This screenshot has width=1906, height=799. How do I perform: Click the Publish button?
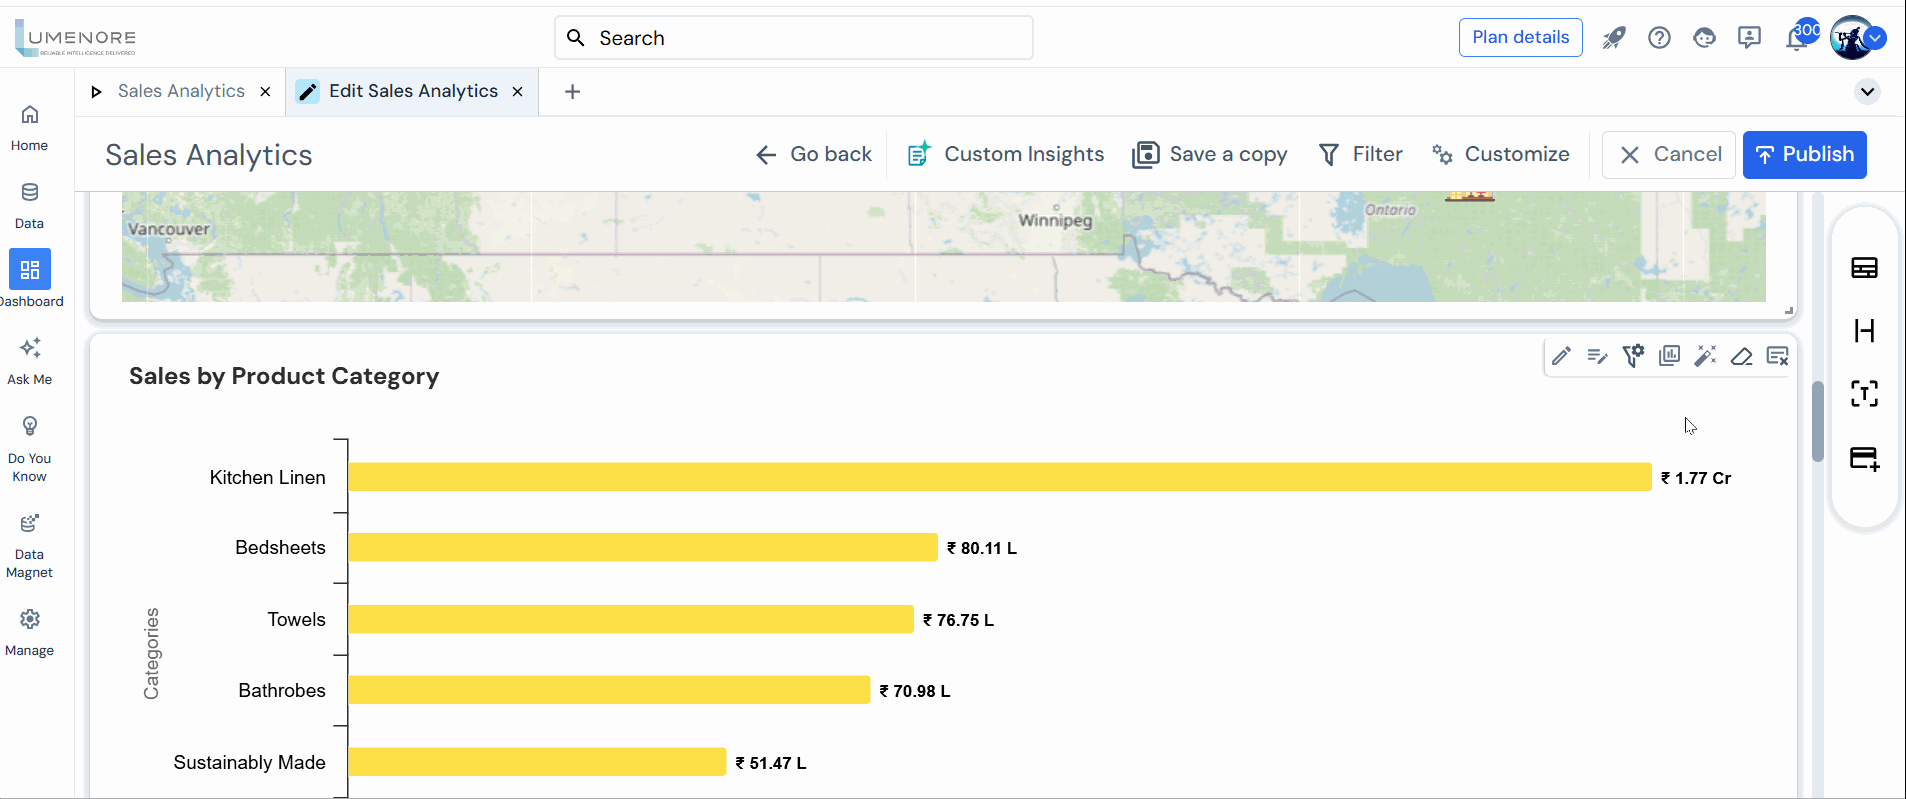[x=1804, y=154]
